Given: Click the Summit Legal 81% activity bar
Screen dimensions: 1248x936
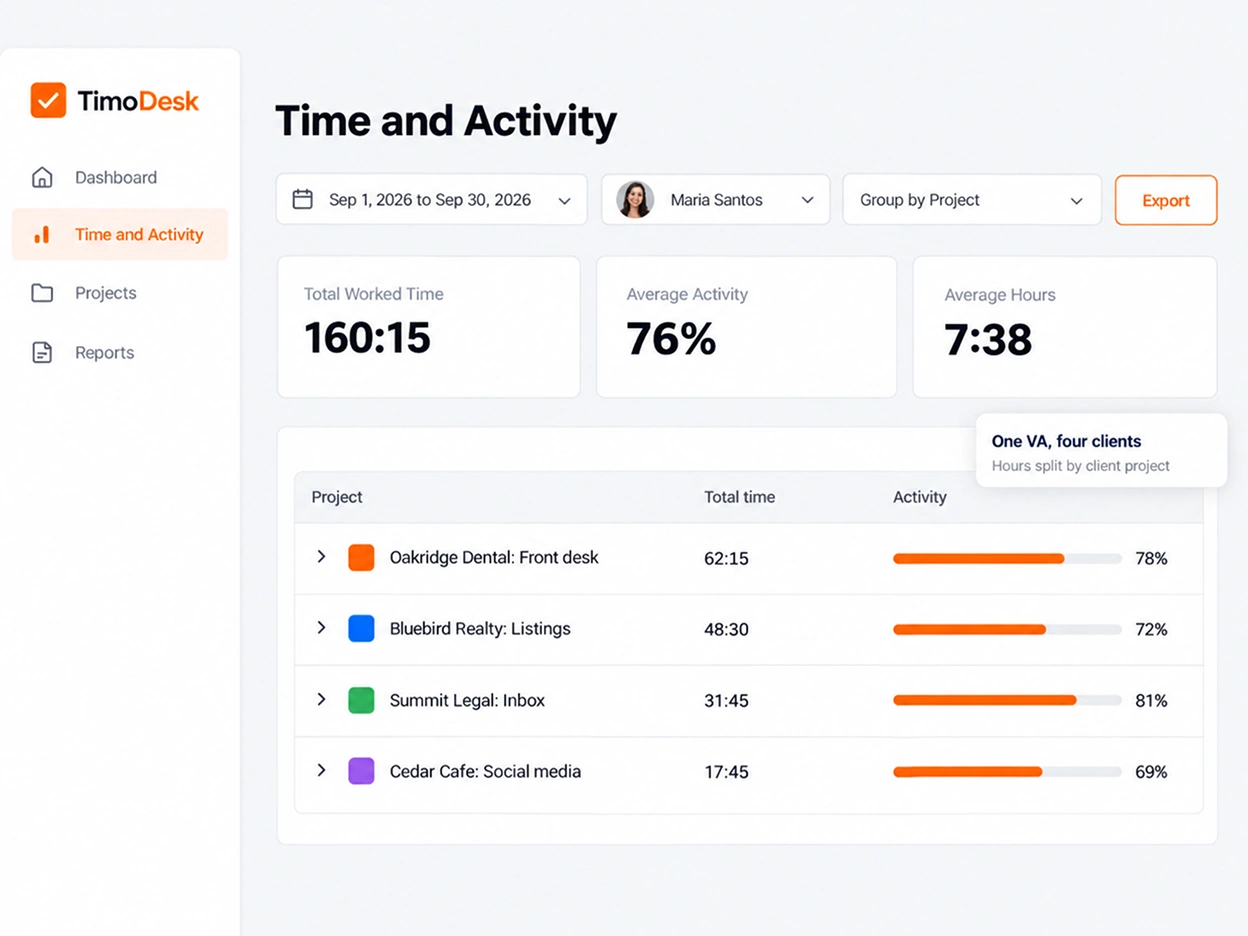Looking at the screenshot, I should tap(1007, 700).
